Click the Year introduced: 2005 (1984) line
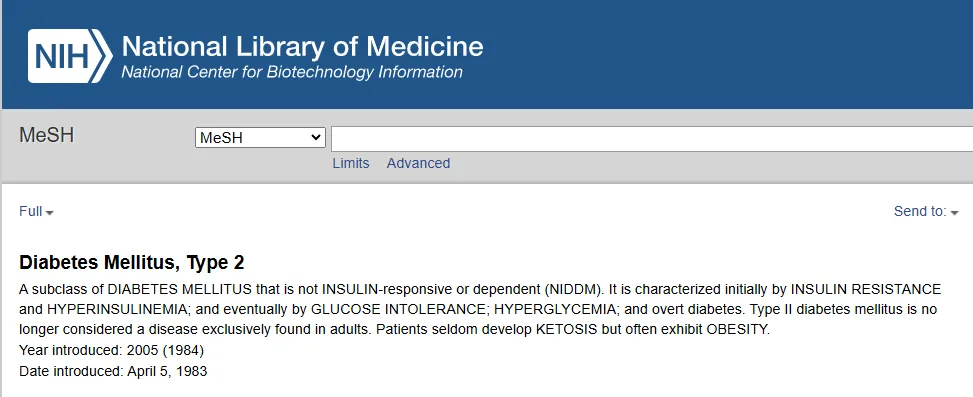 pos(112,350)
